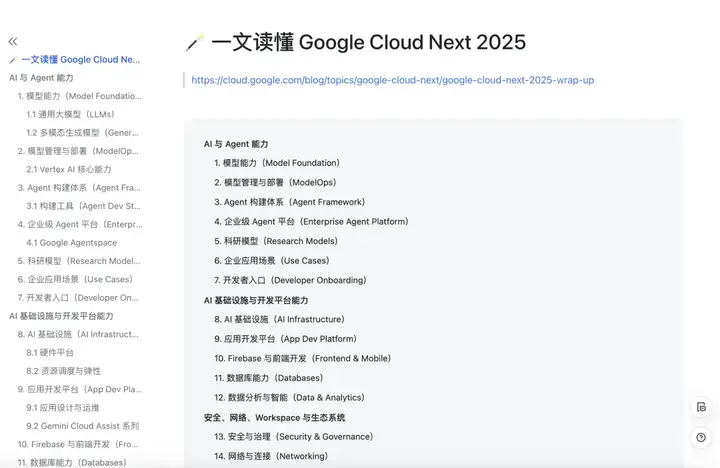This screenshot has width=720, height=468.
Task: Collapse the outline sidebar with double-chevron icon
Action: click(13, 42)
